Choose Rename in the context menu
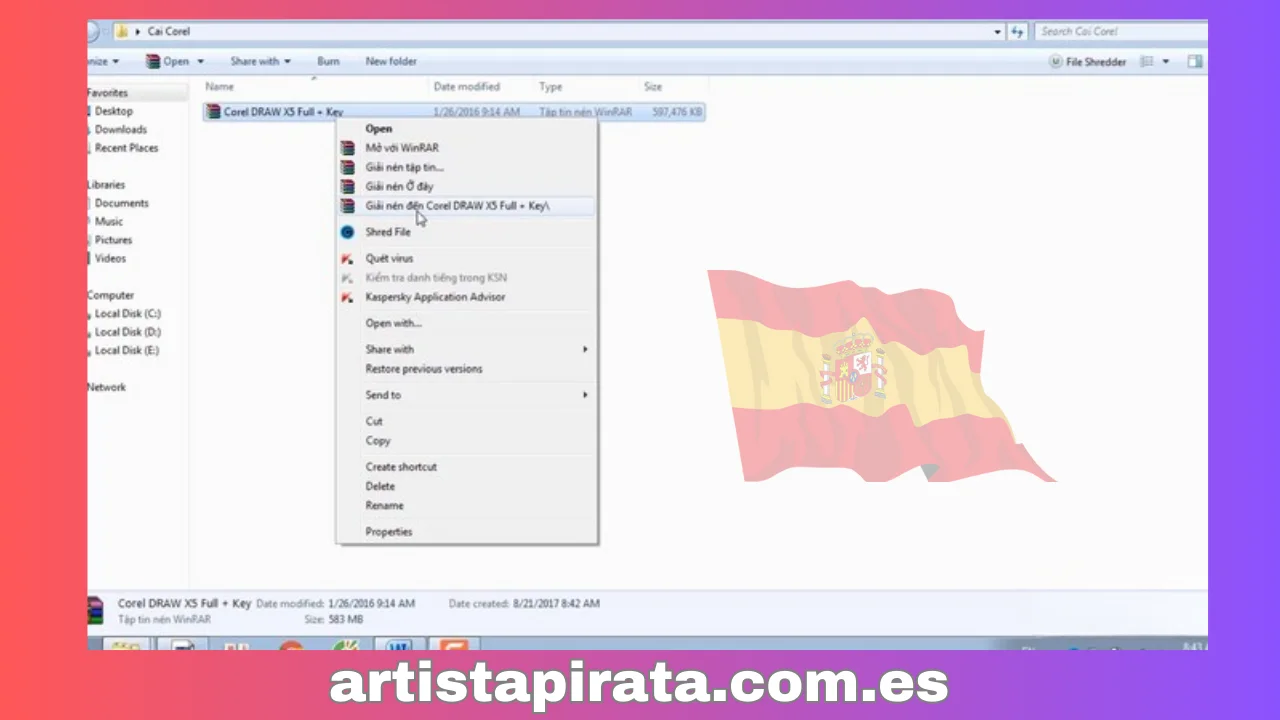Viewport: 1280px width, 720px height. click(384, 506)
